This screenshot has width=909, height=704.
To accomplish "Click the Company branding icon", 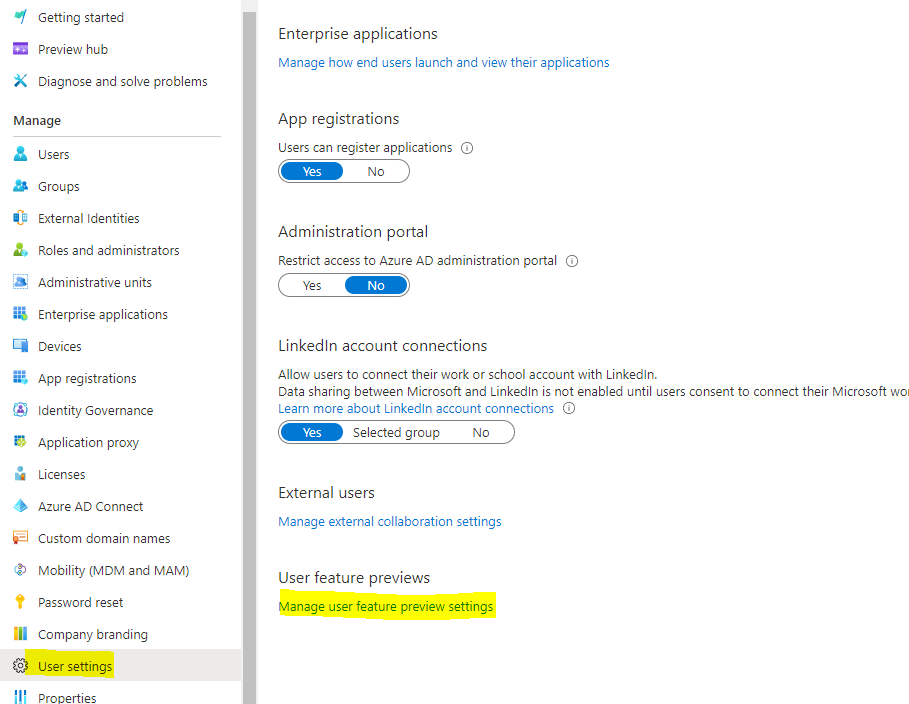I will (20, 634).
